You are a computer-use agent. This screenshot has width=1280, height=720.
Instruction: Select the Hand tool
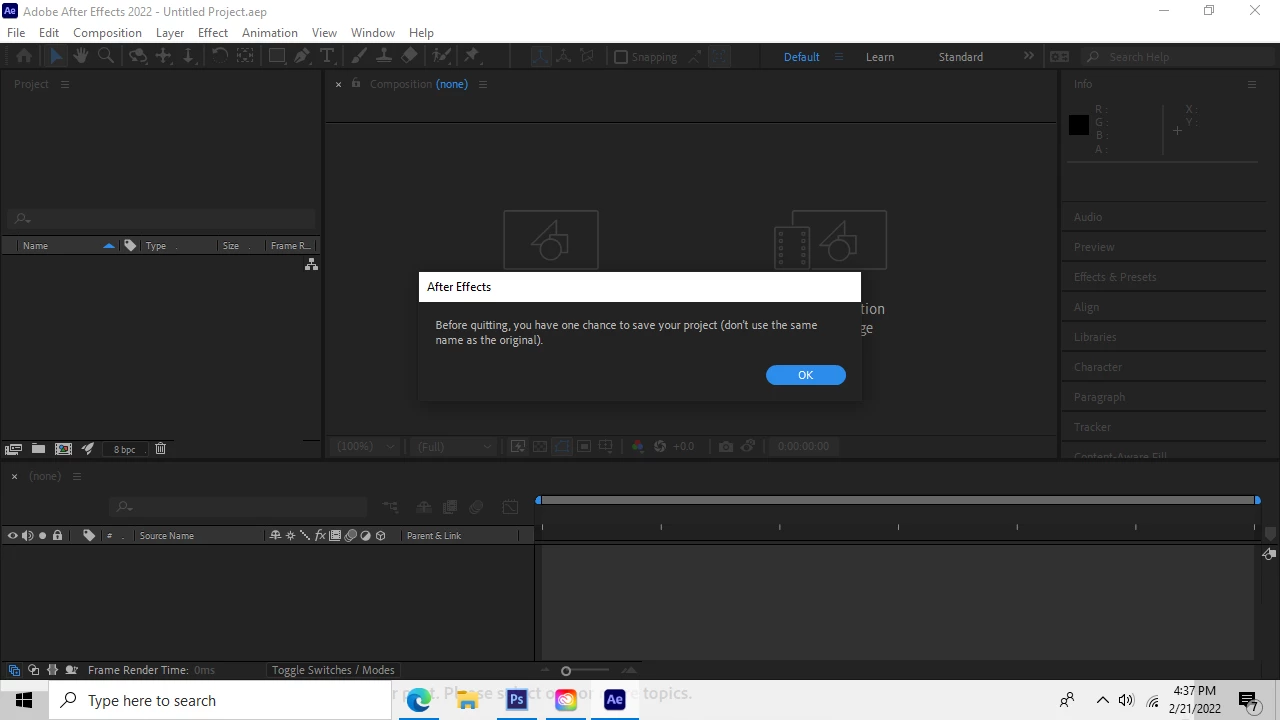tap(81, 57)
